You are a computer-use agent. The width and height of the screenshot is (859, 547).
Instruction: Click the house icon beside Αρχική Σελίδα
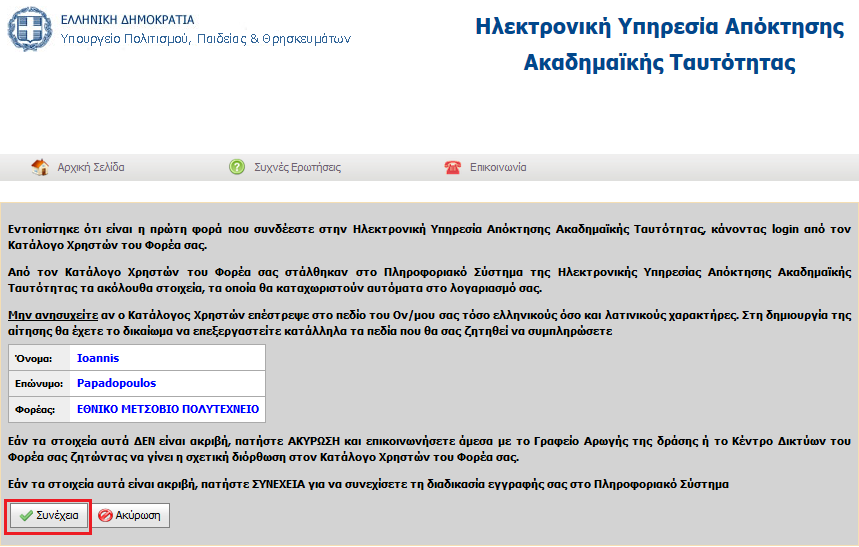[x=40, y=167]
